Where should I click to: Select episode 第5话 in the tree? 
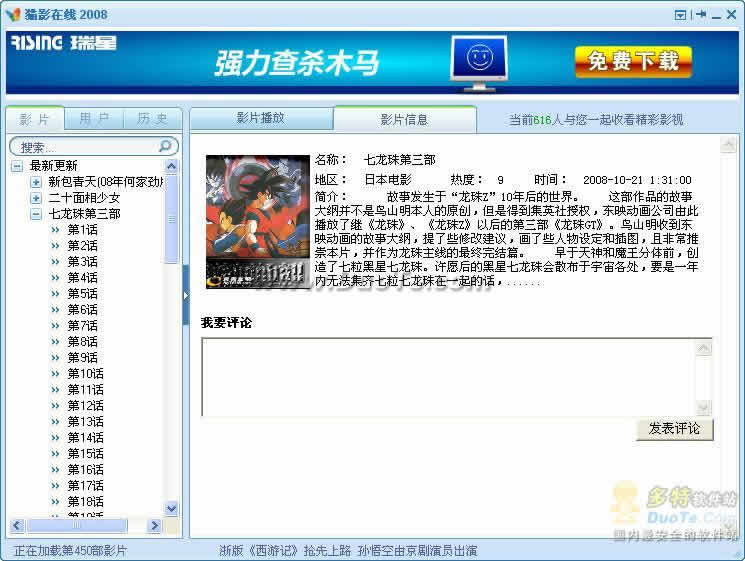(x=82, y=294)
